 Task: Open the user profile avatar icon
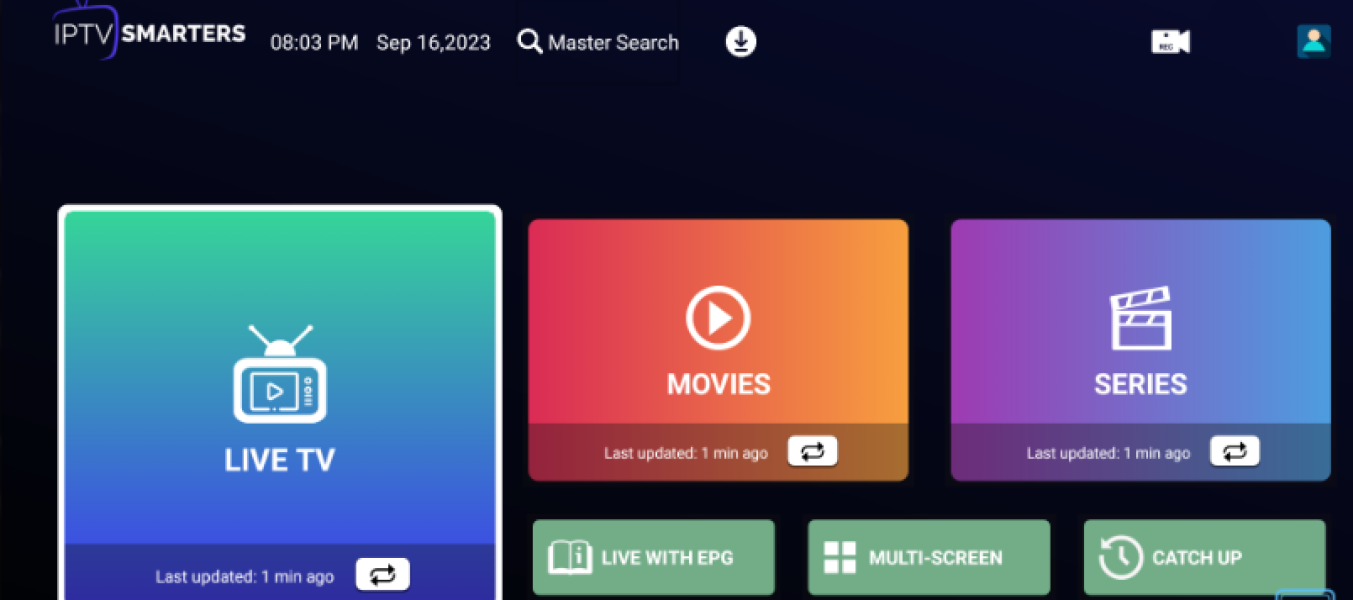click(1313, 41)
